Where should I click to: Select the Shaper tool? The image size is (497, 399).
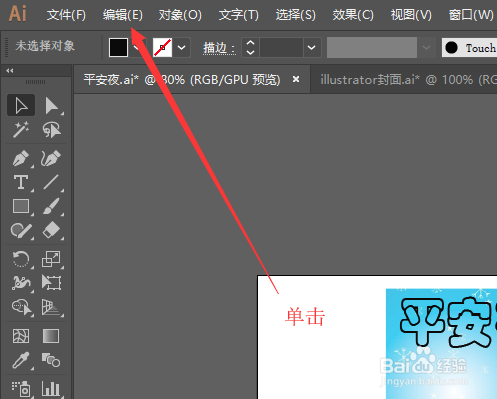pyautogui.click(x=21, y=230)
